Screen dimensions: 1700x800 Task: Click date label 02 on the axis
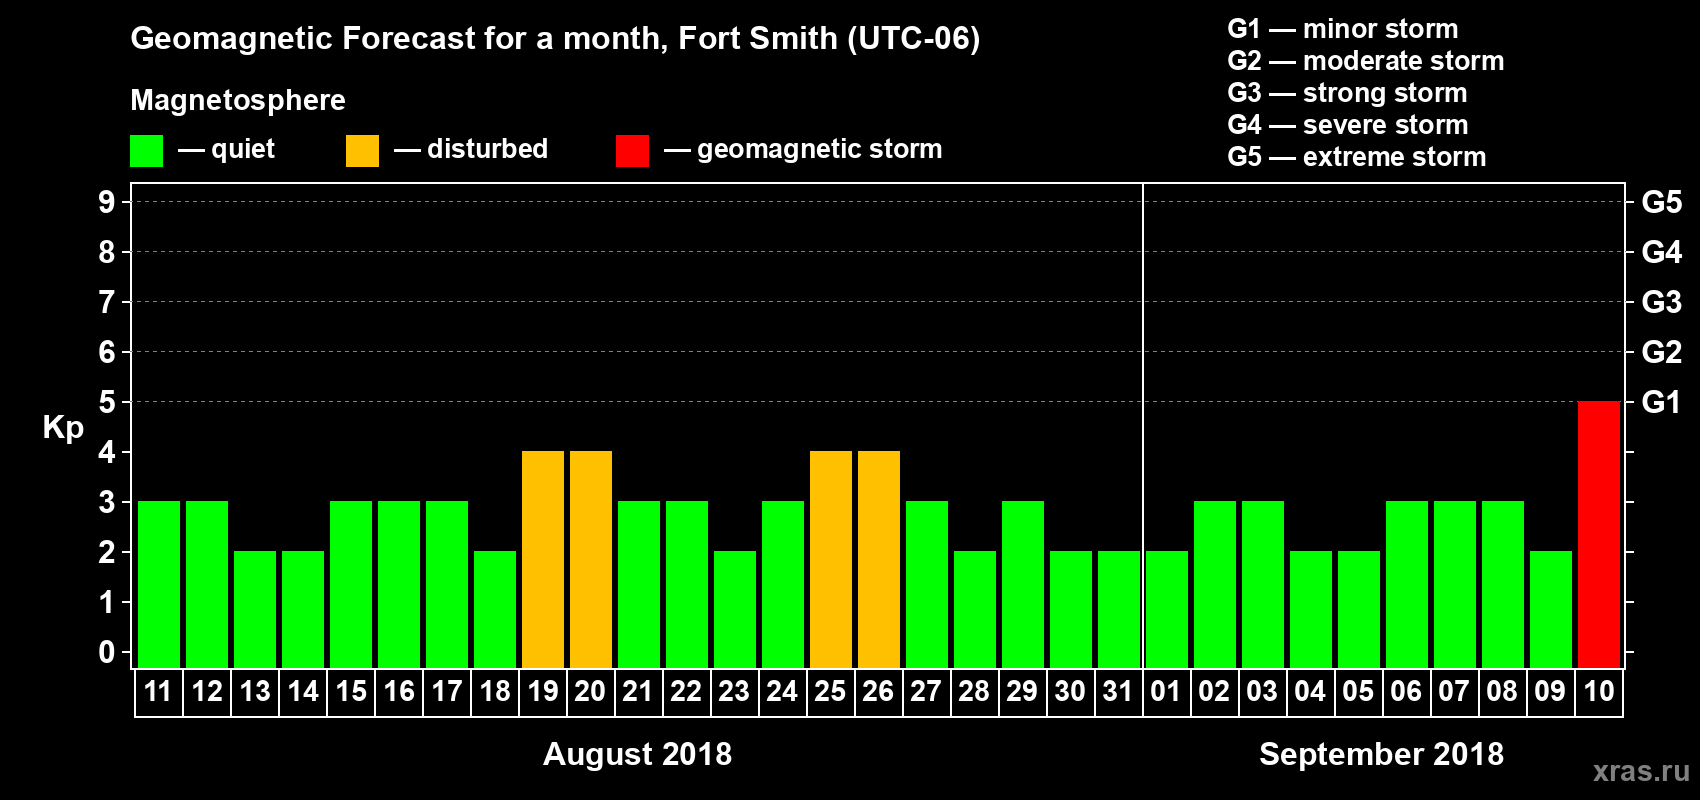point(1214,691)
